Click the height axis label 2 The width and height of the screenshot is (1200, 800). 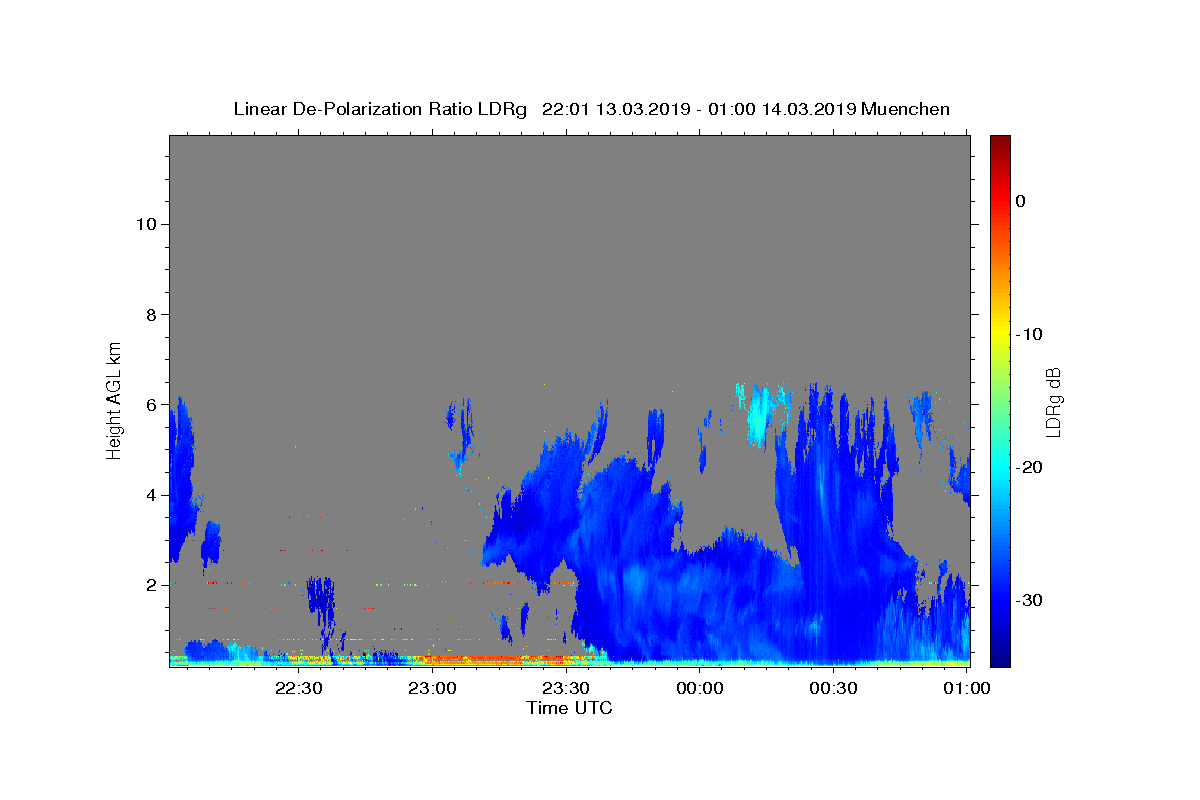point(151,585)
